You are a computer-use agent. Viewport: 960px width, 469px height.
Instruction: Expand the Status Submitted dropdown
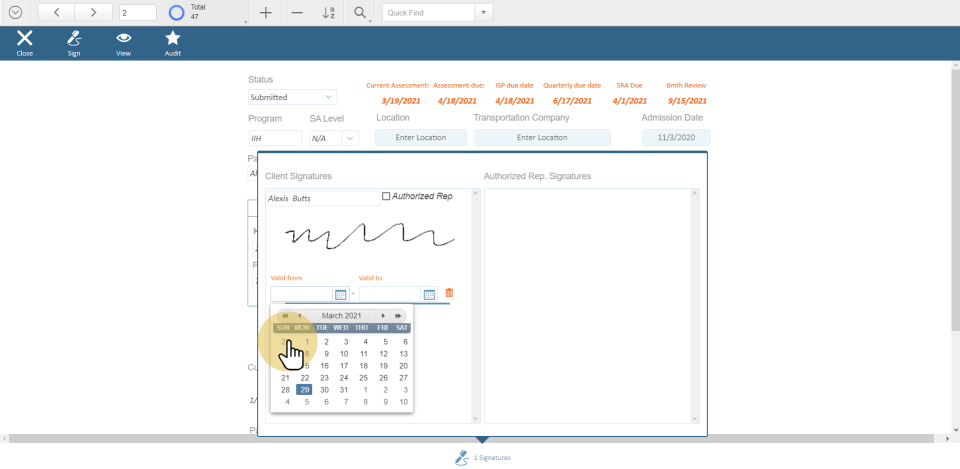pos(329,97)
